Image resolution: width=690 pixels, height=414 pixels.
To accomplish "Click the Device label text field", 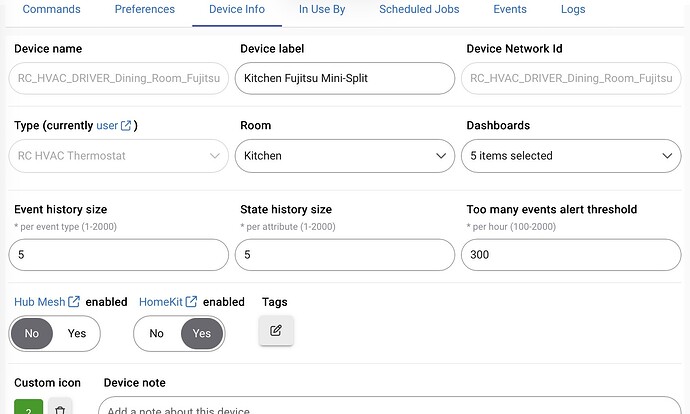I will tap(345, 78).
